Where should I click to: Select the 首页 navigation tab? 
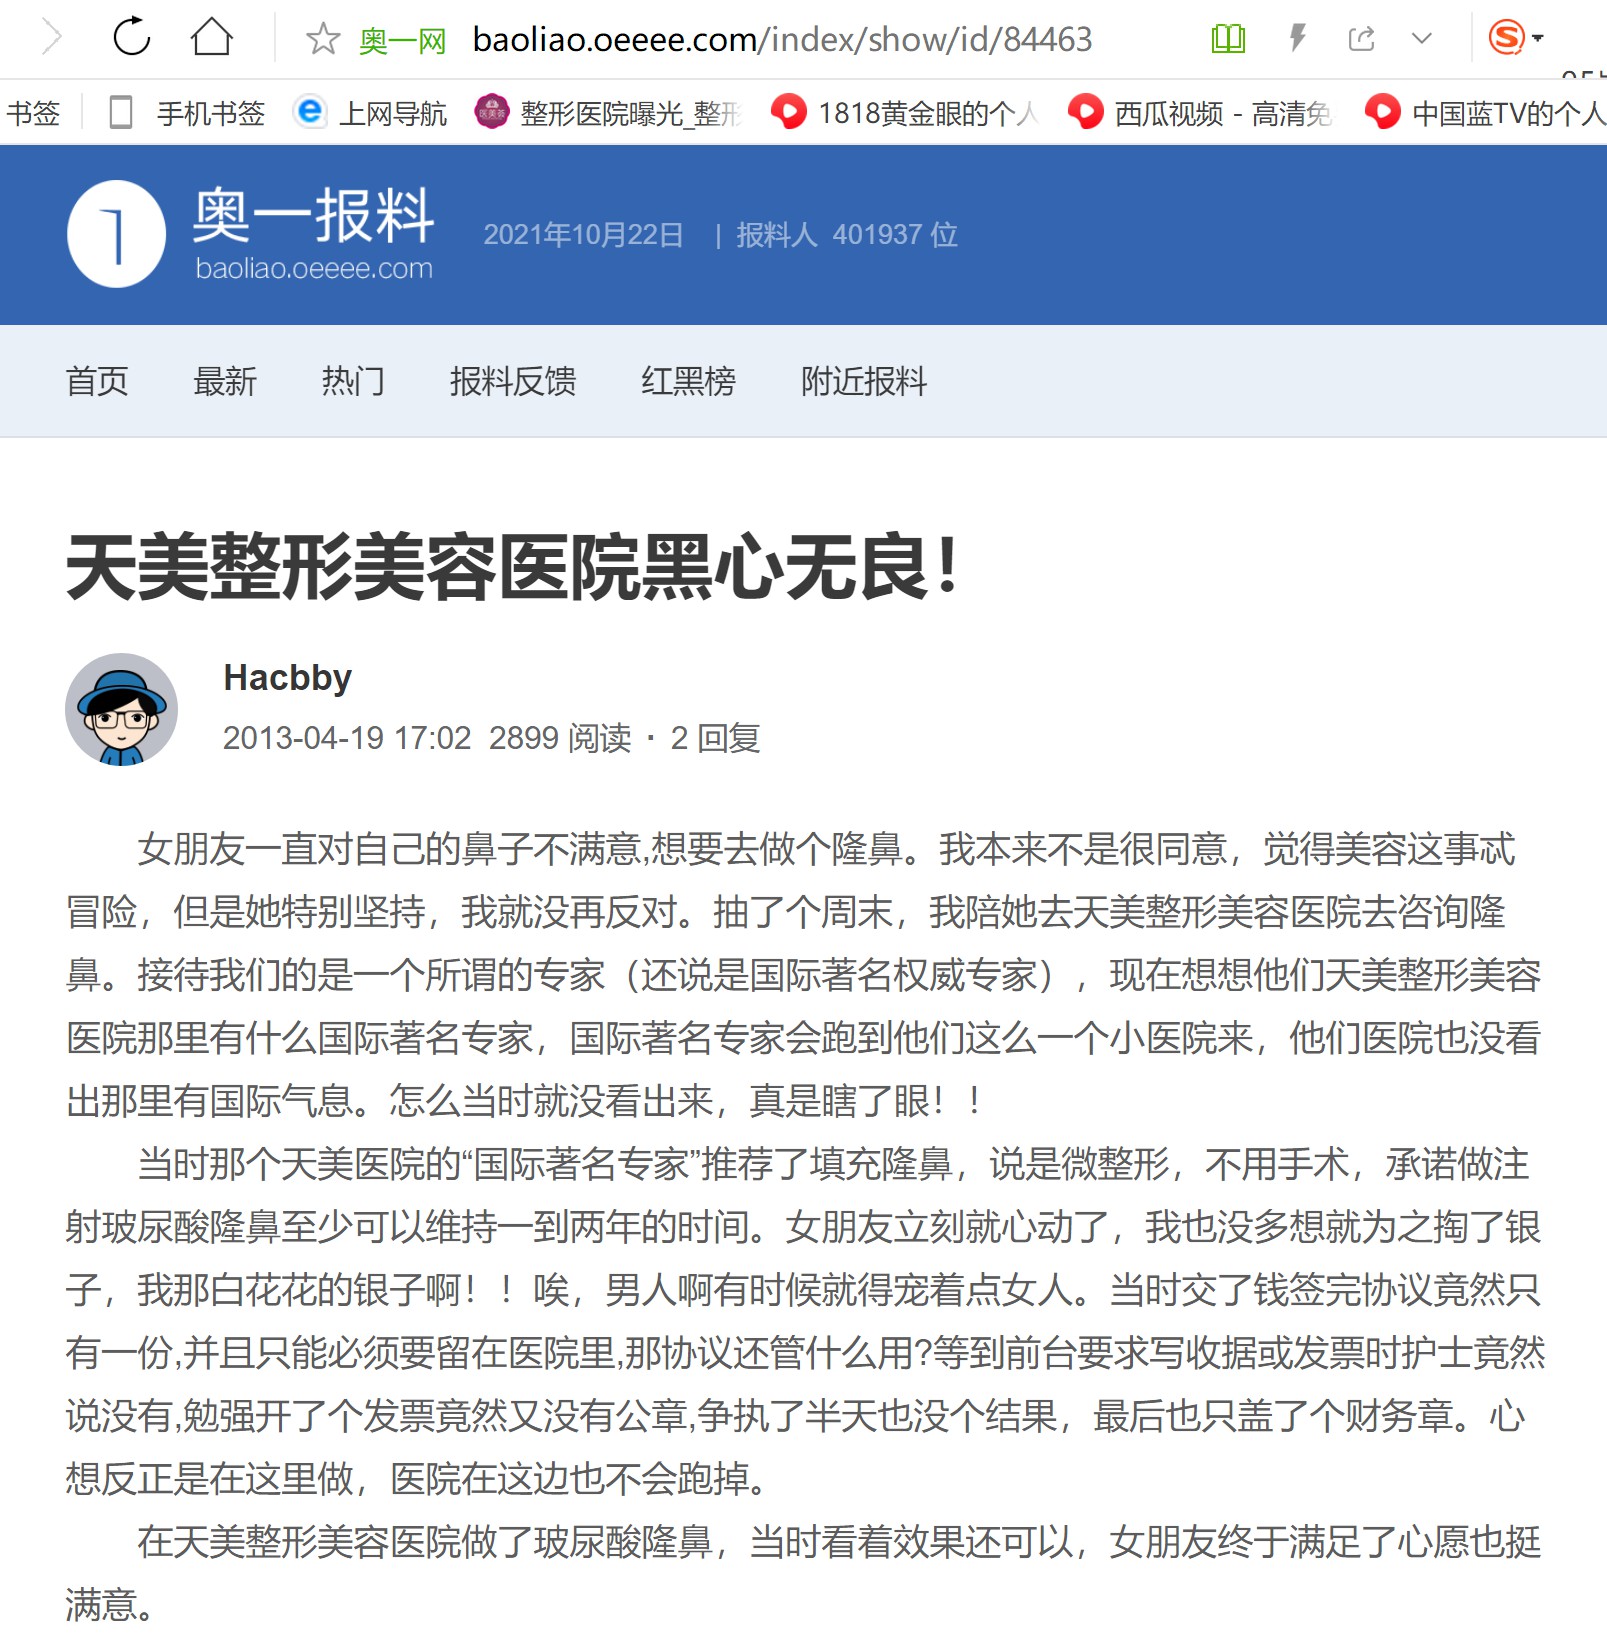click(x=97, y=381)
